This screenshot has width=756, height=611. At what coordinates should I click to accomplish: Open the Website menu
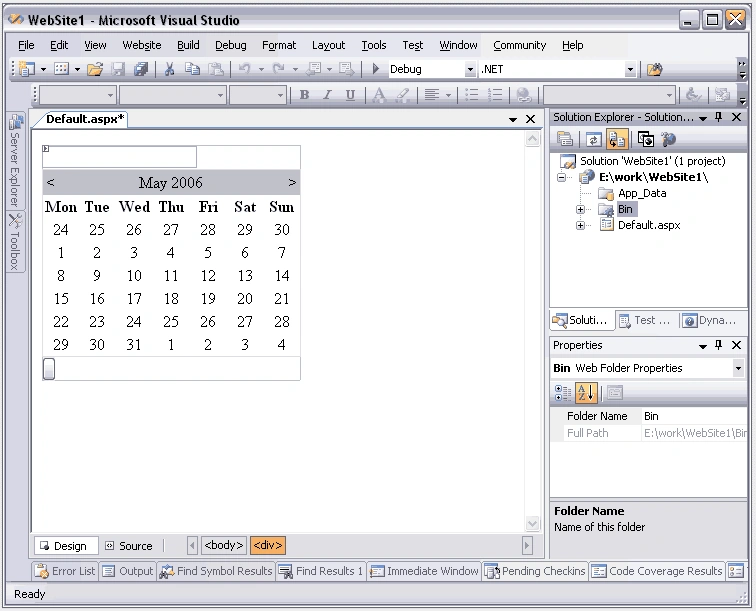tap(142, 45)
